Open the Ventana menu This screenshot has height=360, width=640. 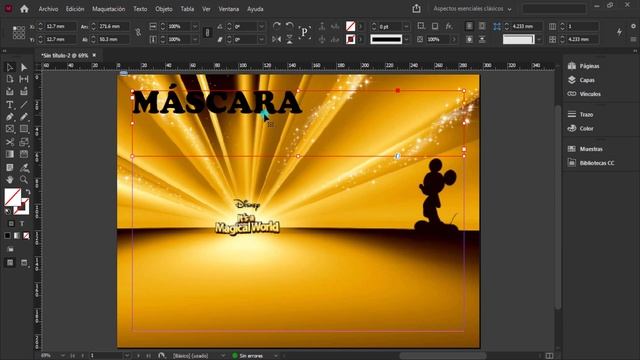click(229, 9)
